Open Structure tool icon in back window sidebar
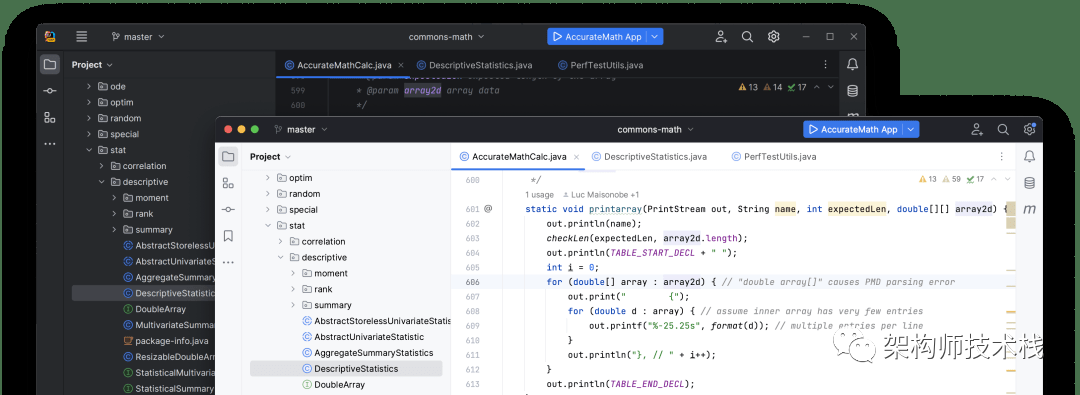This screenshot has height=395, width=1080. [50, 117]
